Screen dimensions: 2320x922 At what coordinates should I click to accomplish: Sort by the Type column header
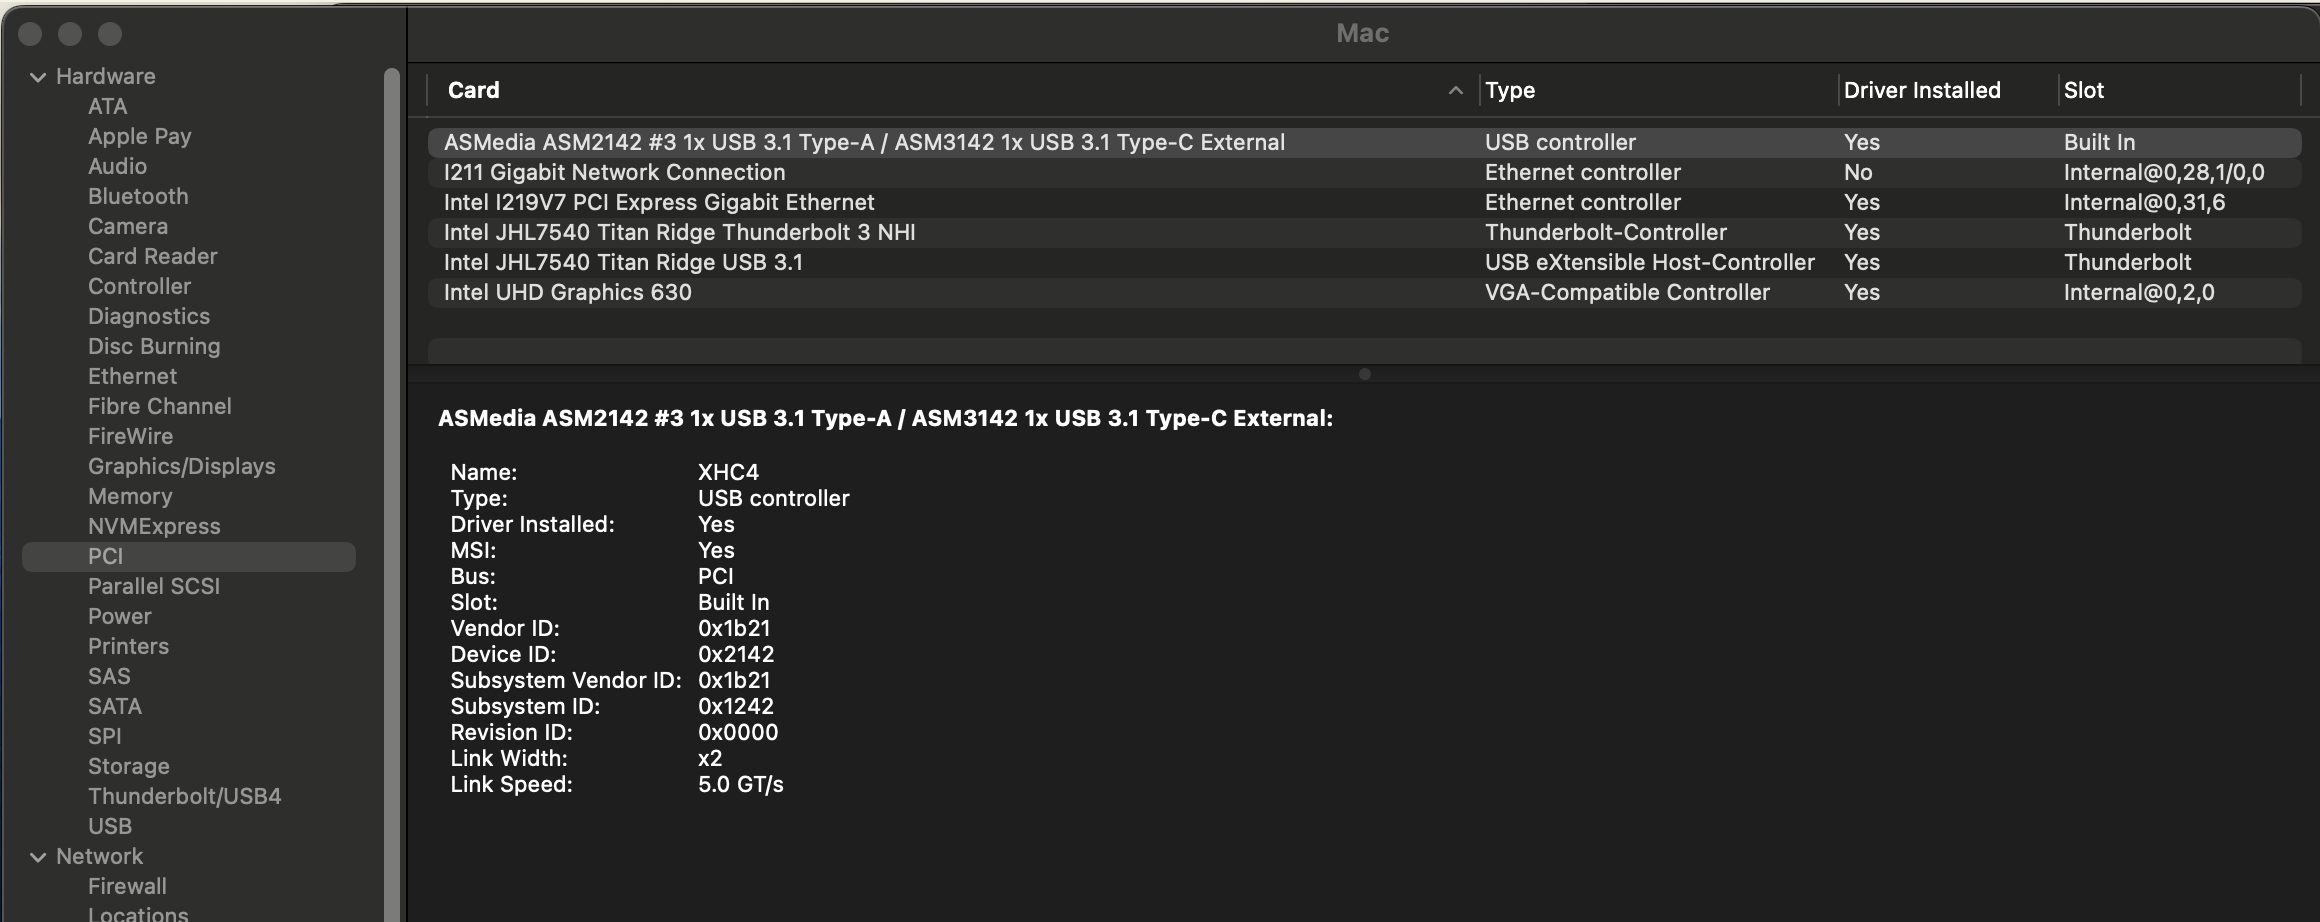1509,90
